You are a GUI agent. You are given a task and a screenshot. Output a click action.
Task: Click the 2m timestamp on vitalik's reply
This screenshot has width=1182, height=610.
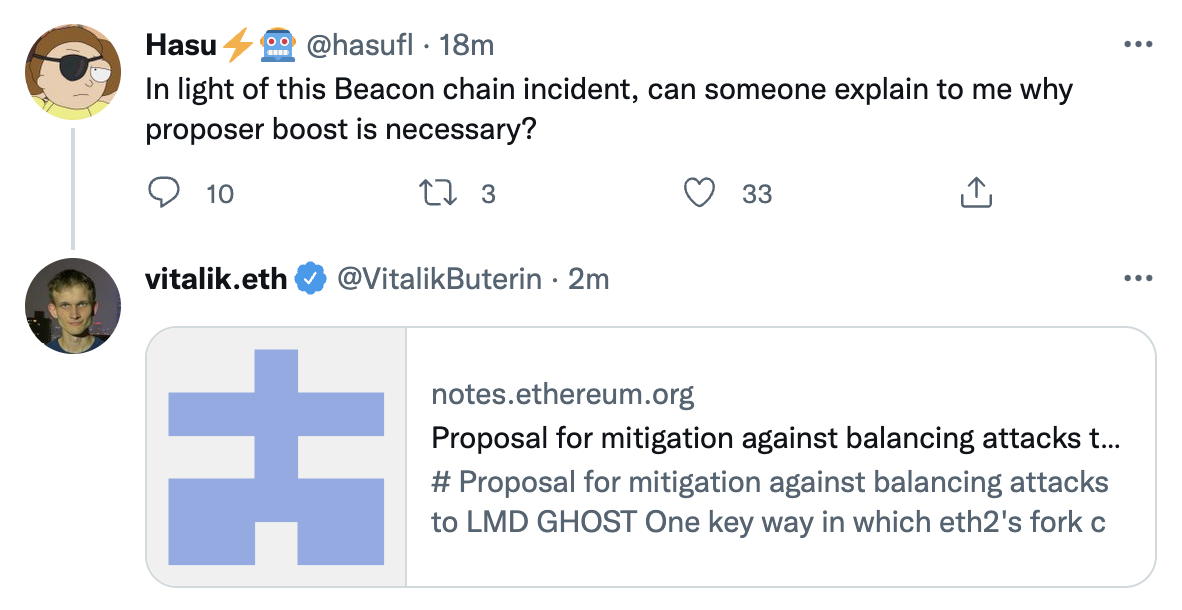click(x=588, y=279)
